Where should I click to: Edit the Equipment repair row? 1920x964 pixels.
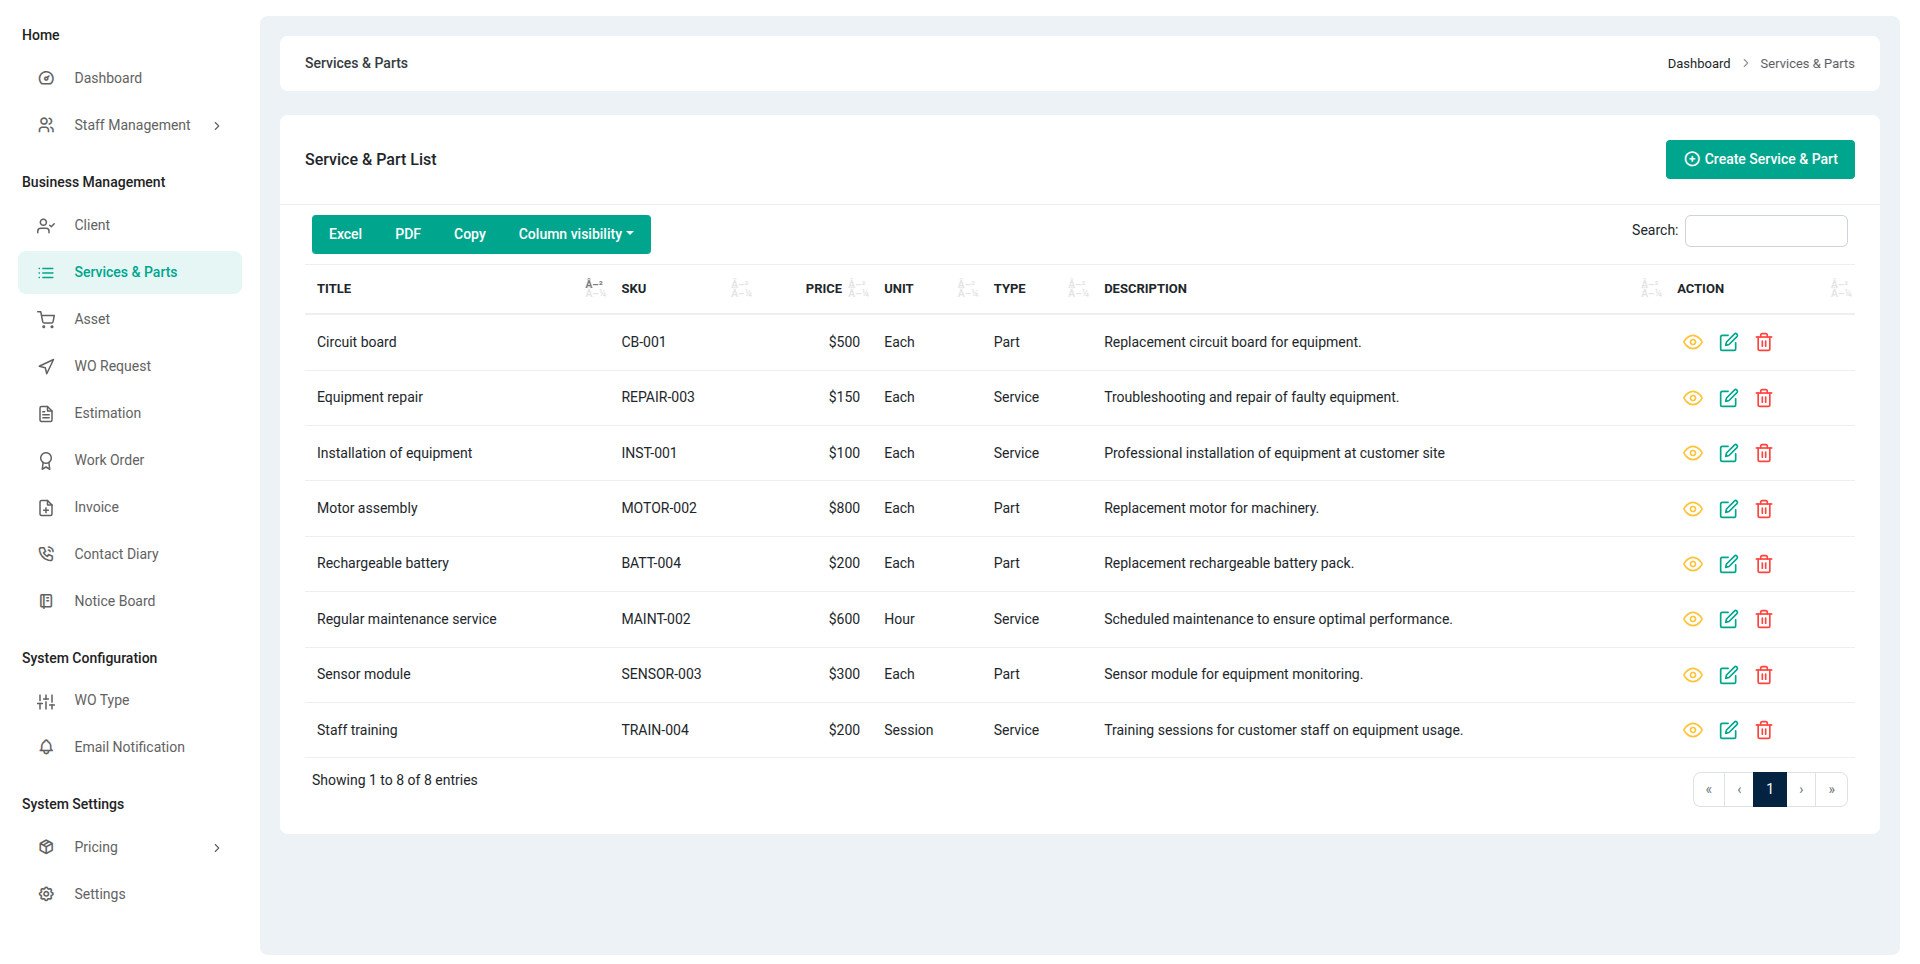click(1728, 398)
